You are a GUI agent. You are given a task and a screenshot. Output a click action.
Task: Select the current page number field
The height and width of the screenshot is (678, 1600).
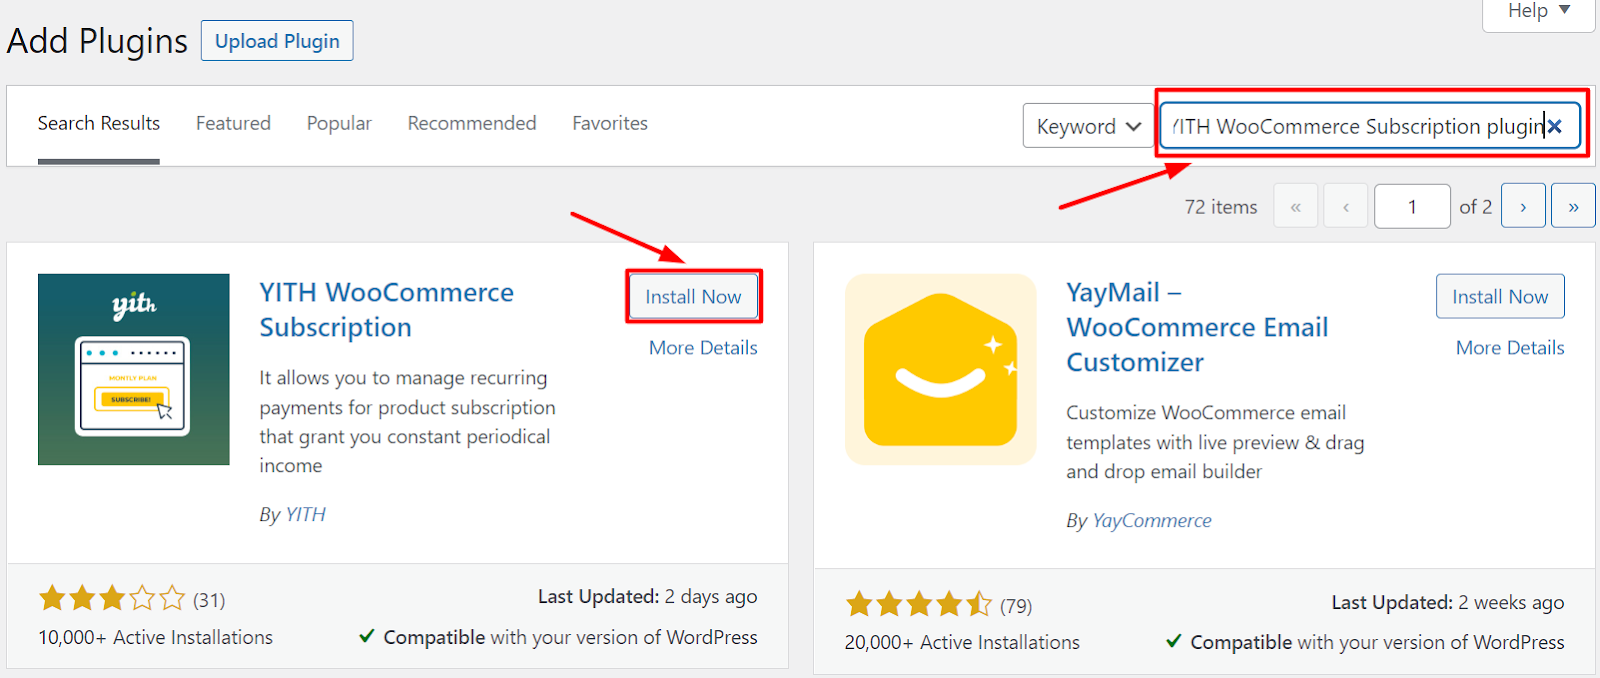1412,206
